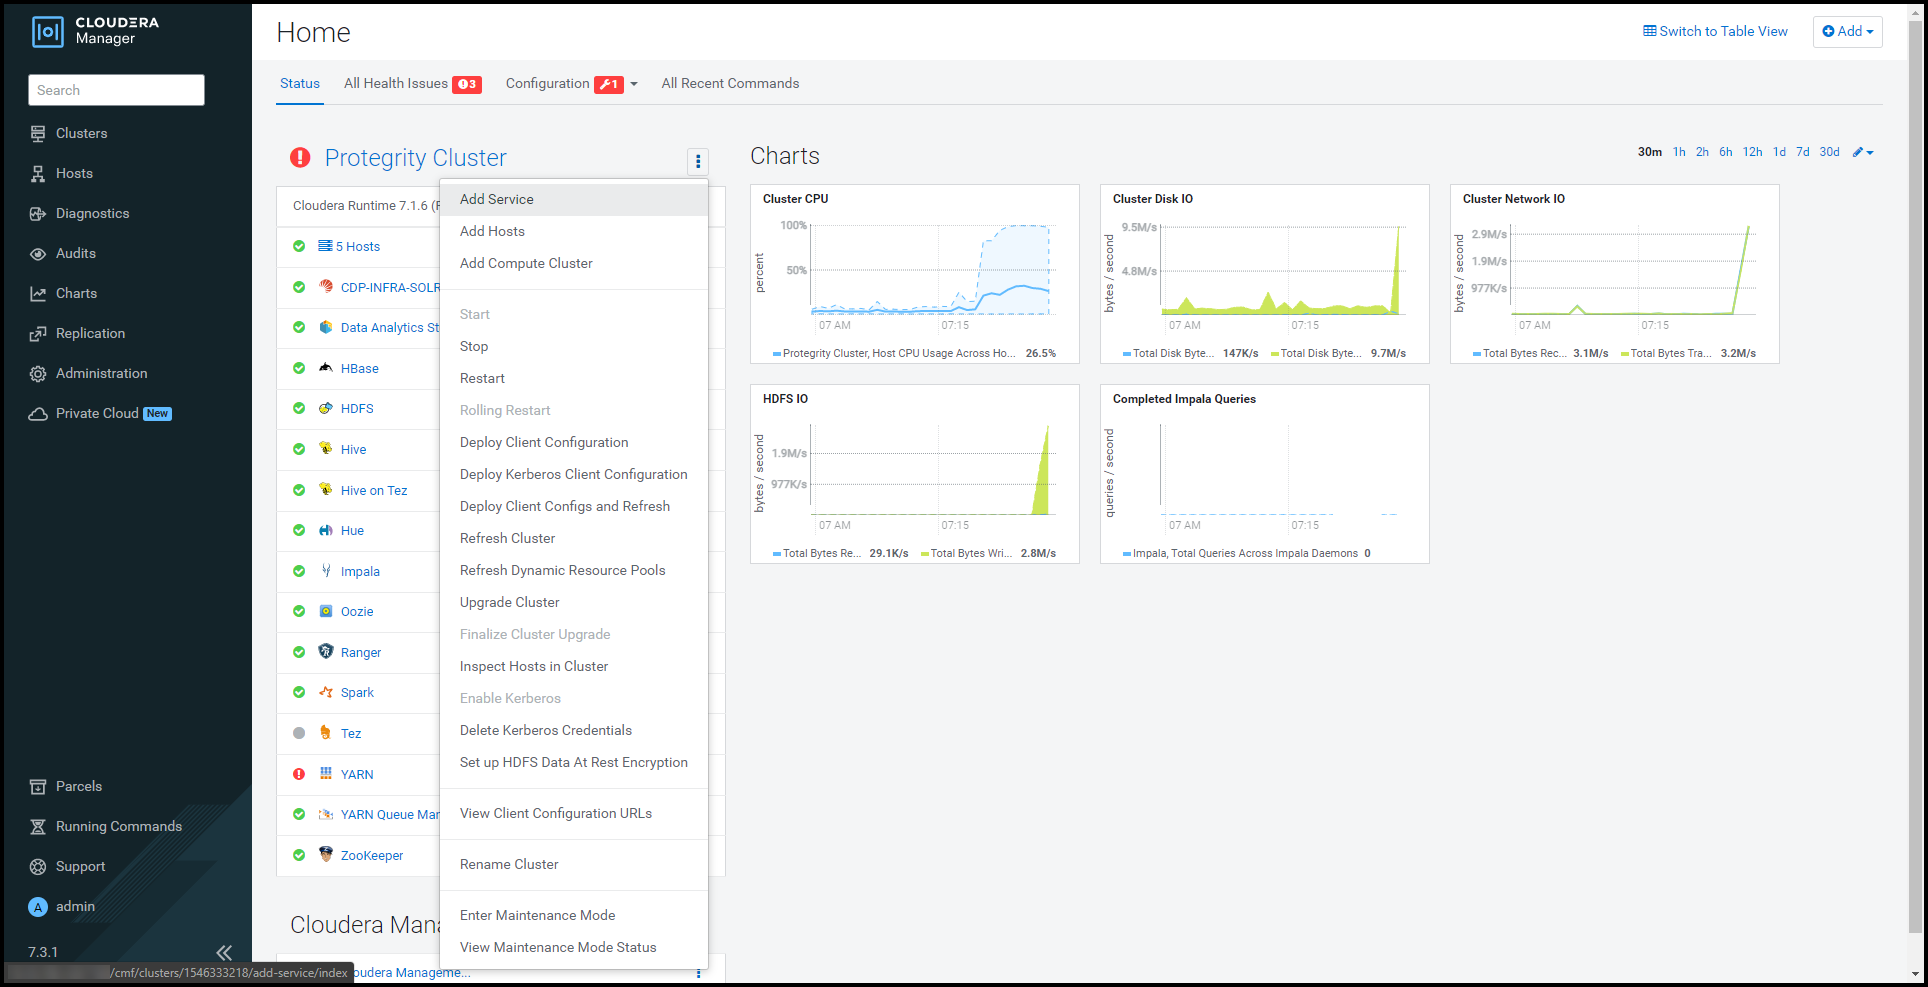Switch to All Health Issues tab
Screen dimensions: 1928x987
(396, 84)
